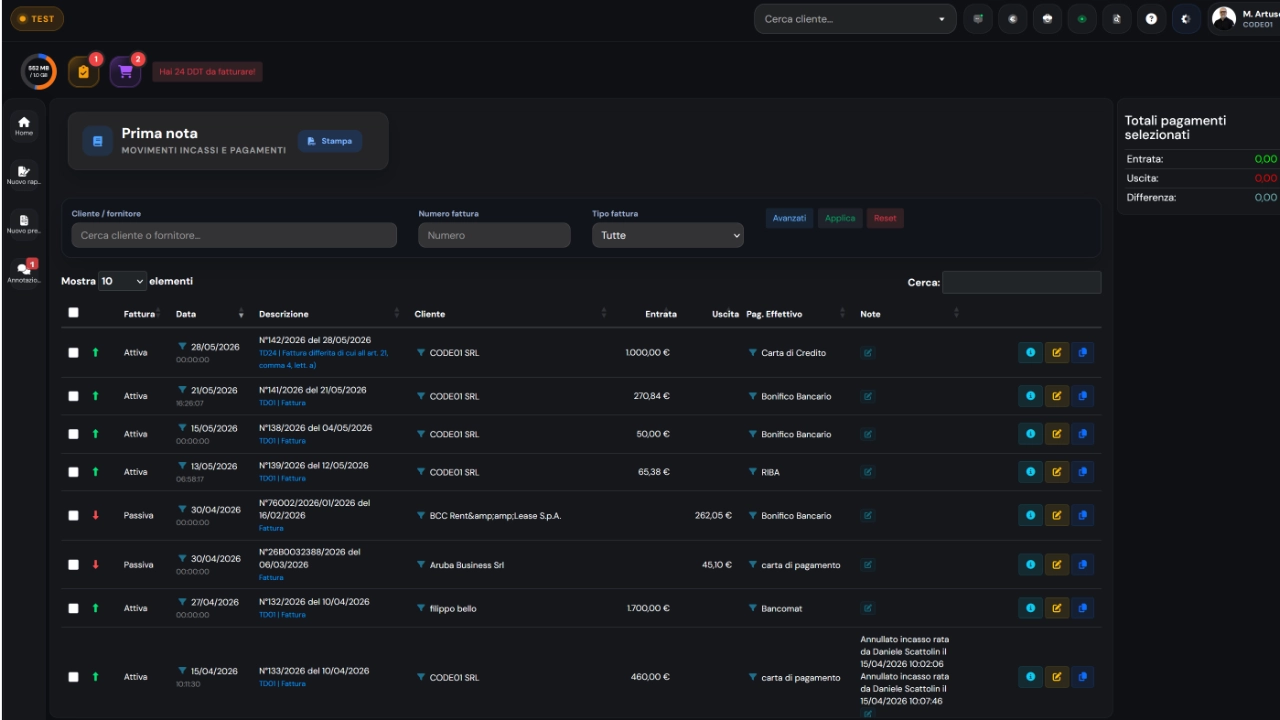This screenshot has width=1280, height=720.
Task: Filter by payment Carta di Credito funnel
Action: (x=753, y=353)
